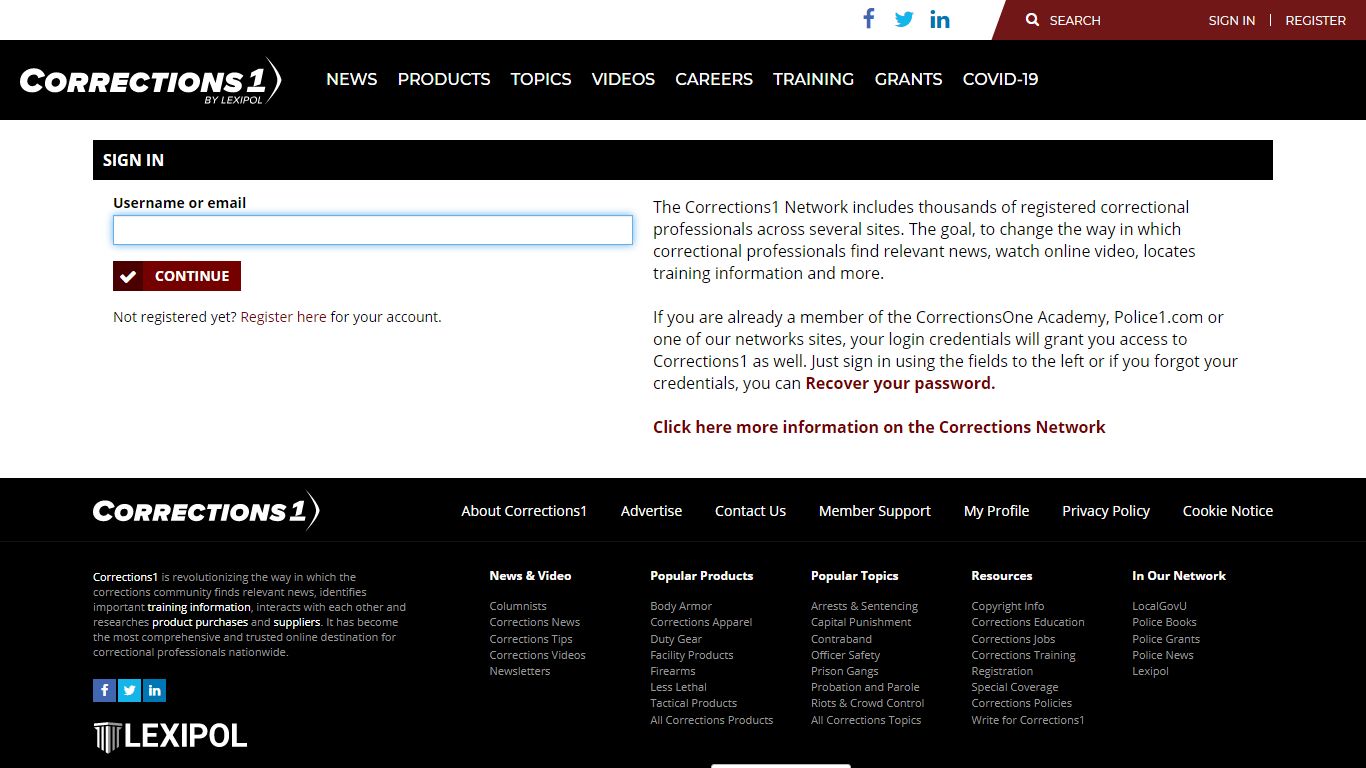Screen dimensions: 1366x768
Task: Open Police News link
Action: pyautogui.click(x=1163, y=655)
